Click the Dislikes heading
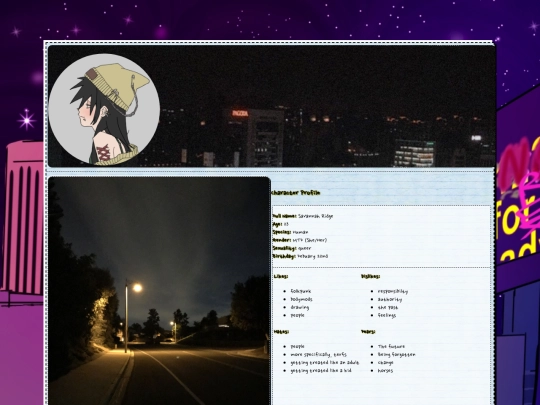The width and height of the screenshot is (540, 405). tap(371, 276)
